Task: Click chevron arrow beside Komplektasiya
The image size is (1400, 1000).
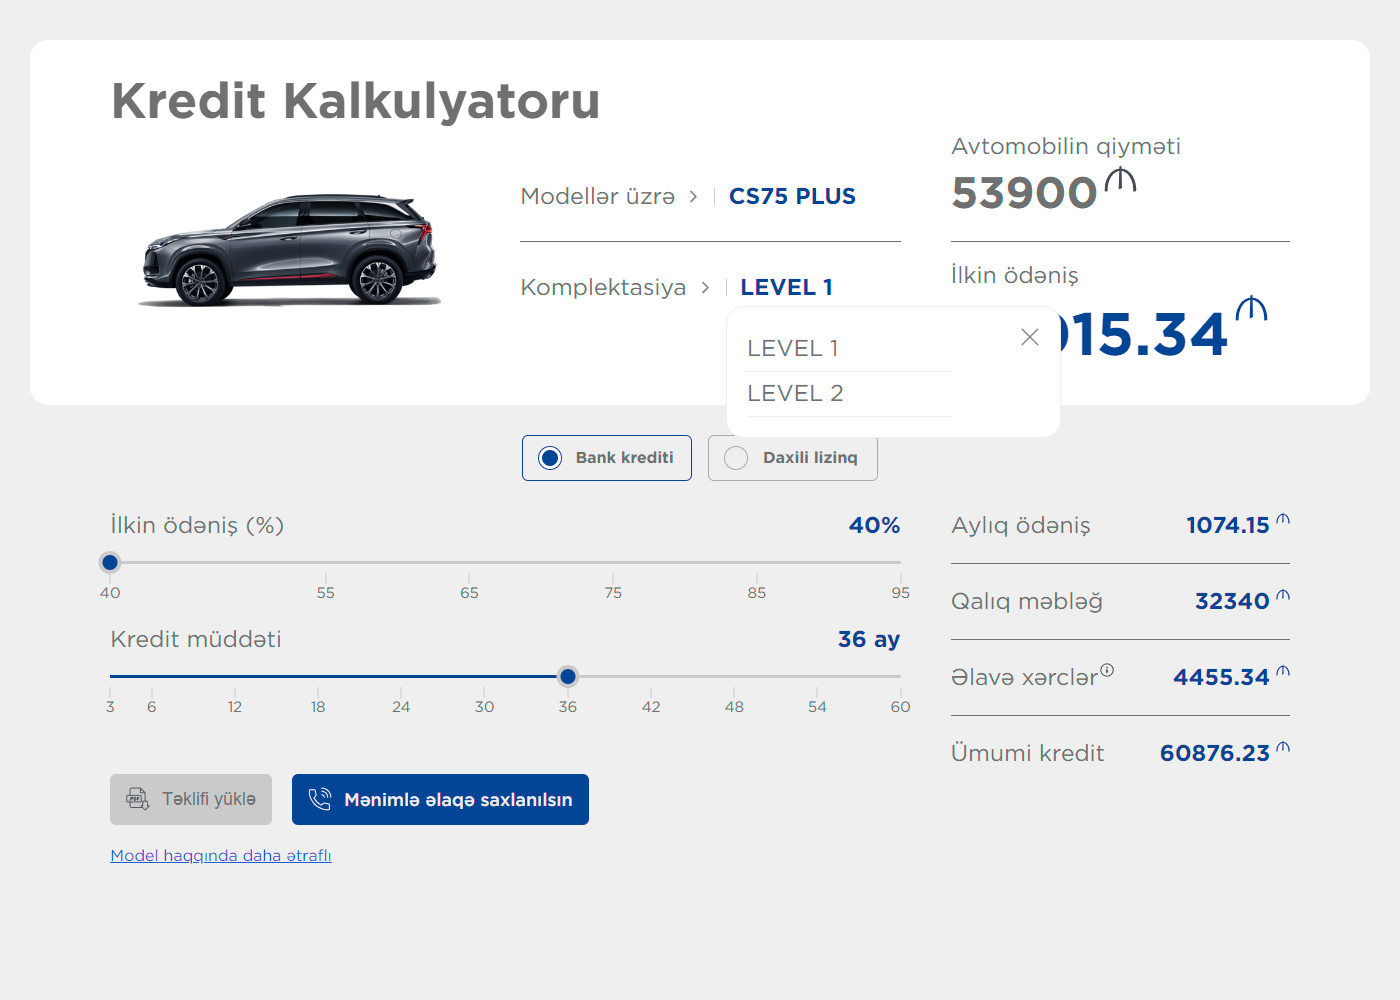Action: 705,288
